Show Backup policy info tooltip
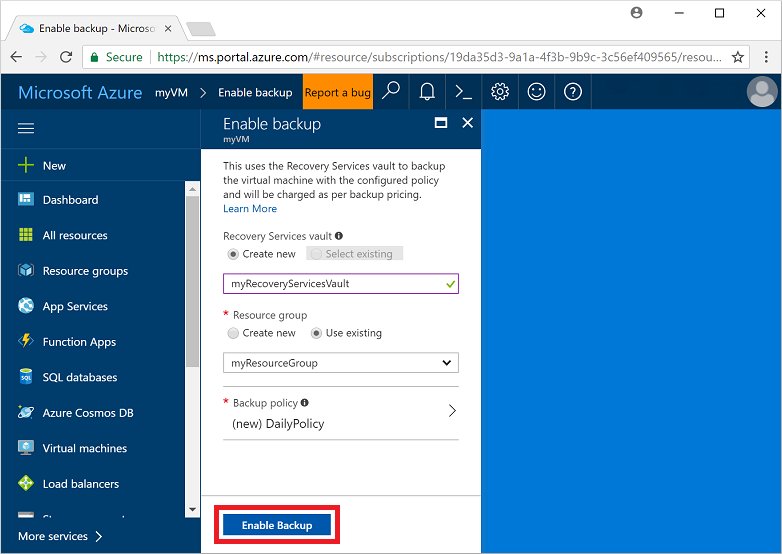The height and width of the screenshot is (554, 782). click(x=305, y=402)
